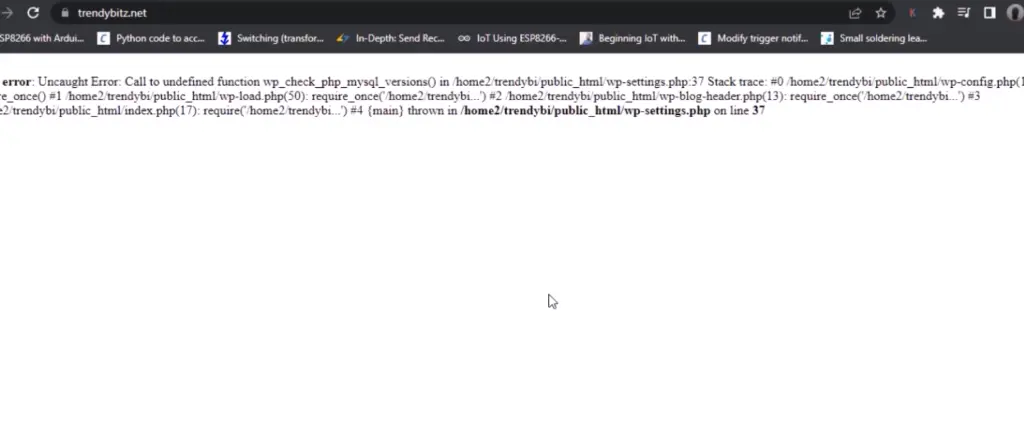Click bold path /home2/trendybi/public_html/wp-settings.php
The image size is (1024, 427).
[x=585, y=110]
